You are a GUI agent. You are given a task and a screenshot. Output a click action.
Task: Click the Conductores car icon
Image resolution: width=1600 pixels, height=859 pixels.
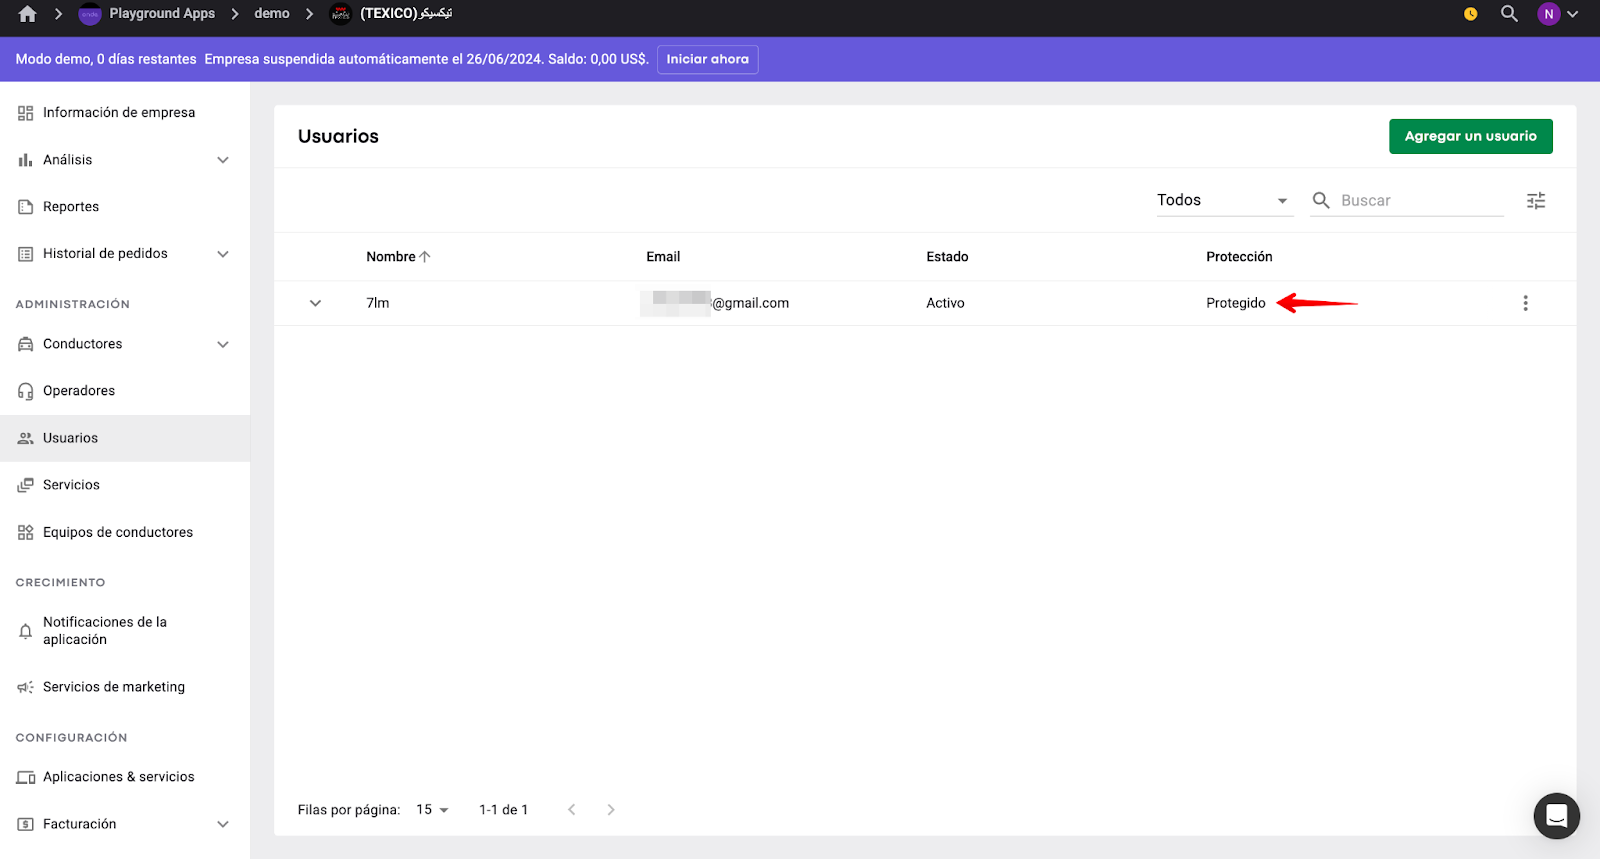tap(26, 344)
